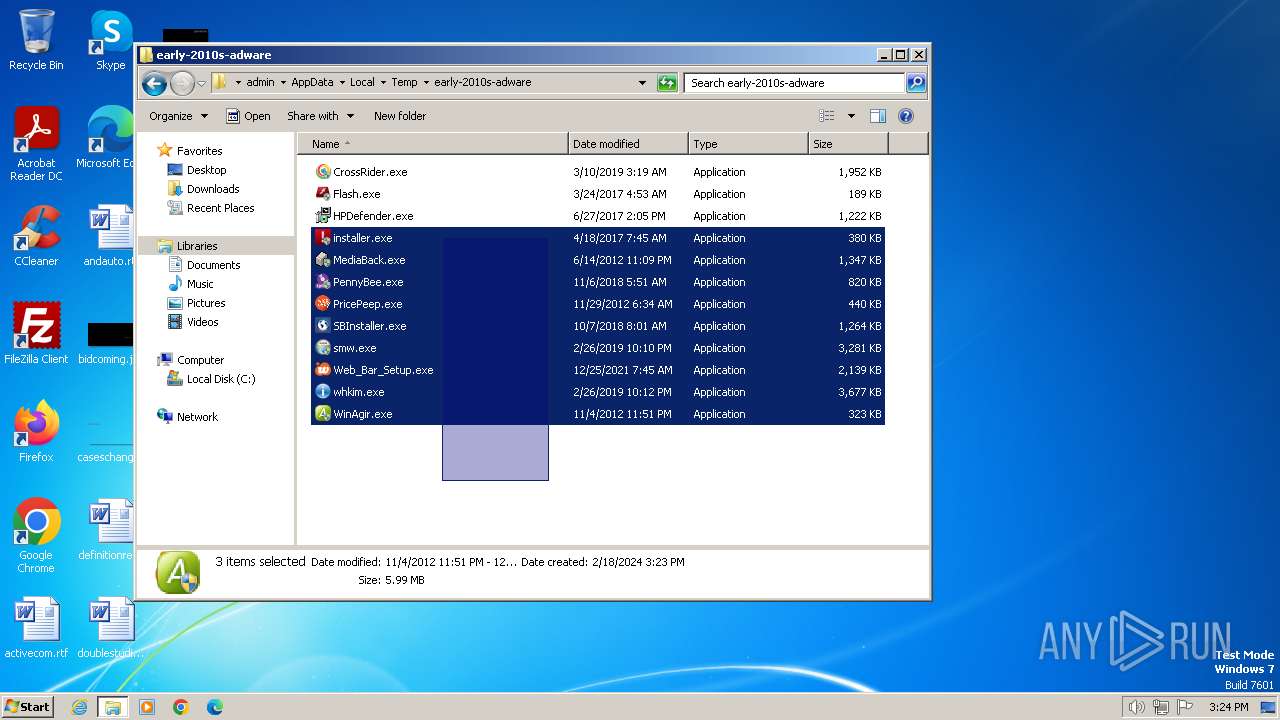Screen dimensions: 1280x720
Task: Open Internet Explorer from taskbar
Action: (x=79, y=707)
